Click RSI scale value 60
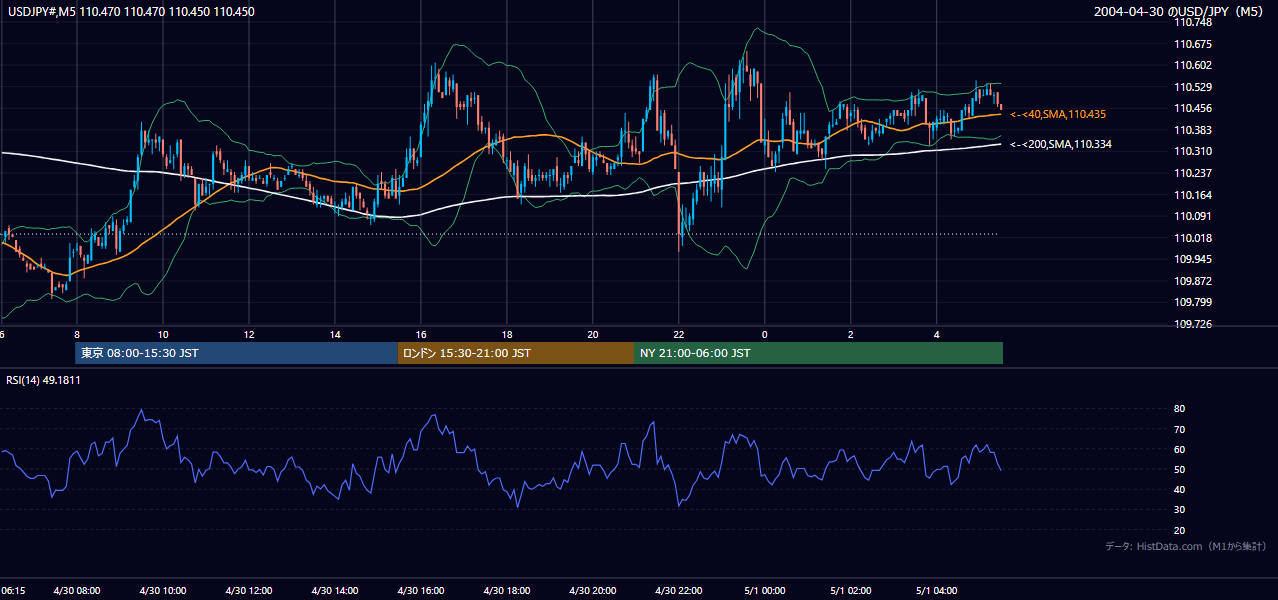Image resolution: width=1278 pixels, height=600 pixels. 1180,450
